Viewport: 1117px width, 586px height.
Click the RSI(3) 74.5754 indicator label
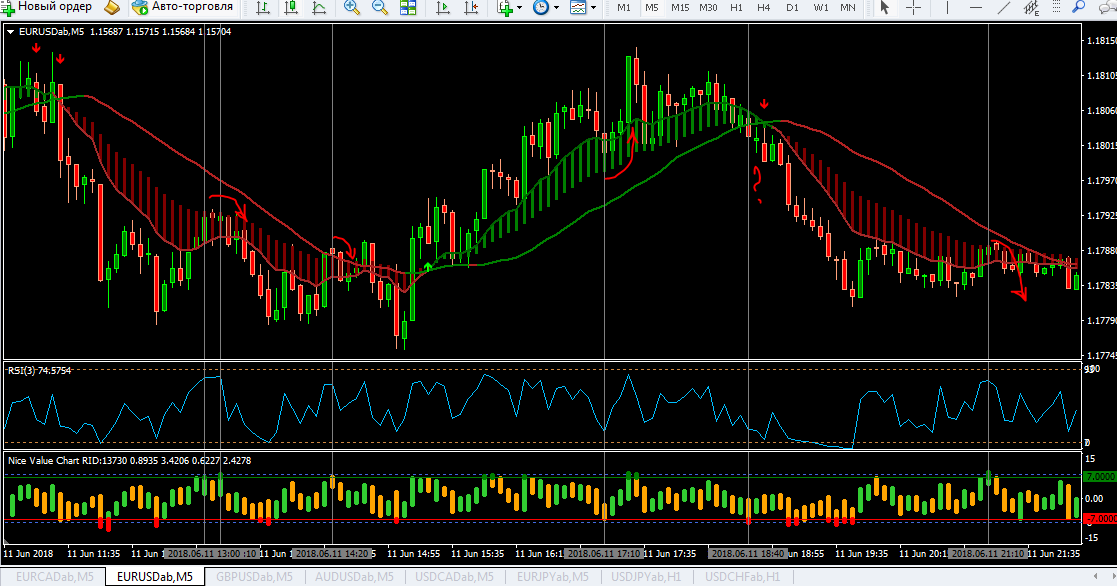click(x=40, y=370)
